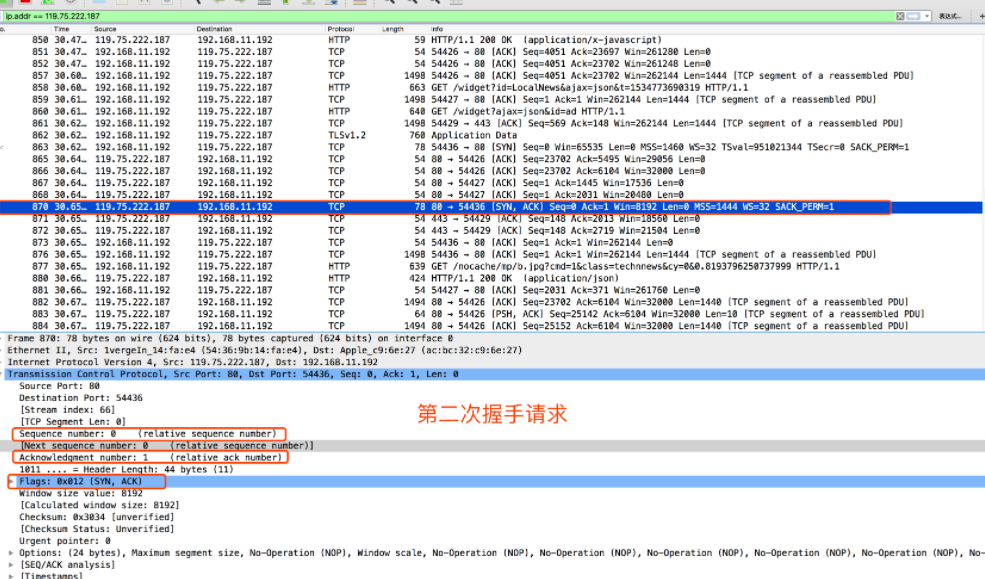Select packet 866 with Ack=6104 Win=32000
The height and width of the screenshot is (579, 985).
[492, 171]
